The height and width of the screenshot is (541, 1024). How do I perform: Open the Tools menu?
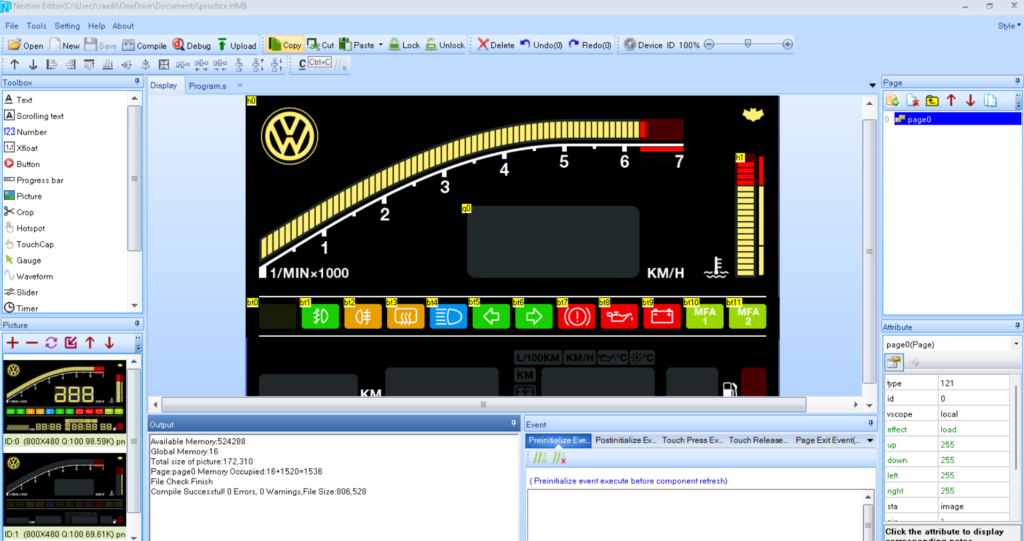[x=36, y=26]
